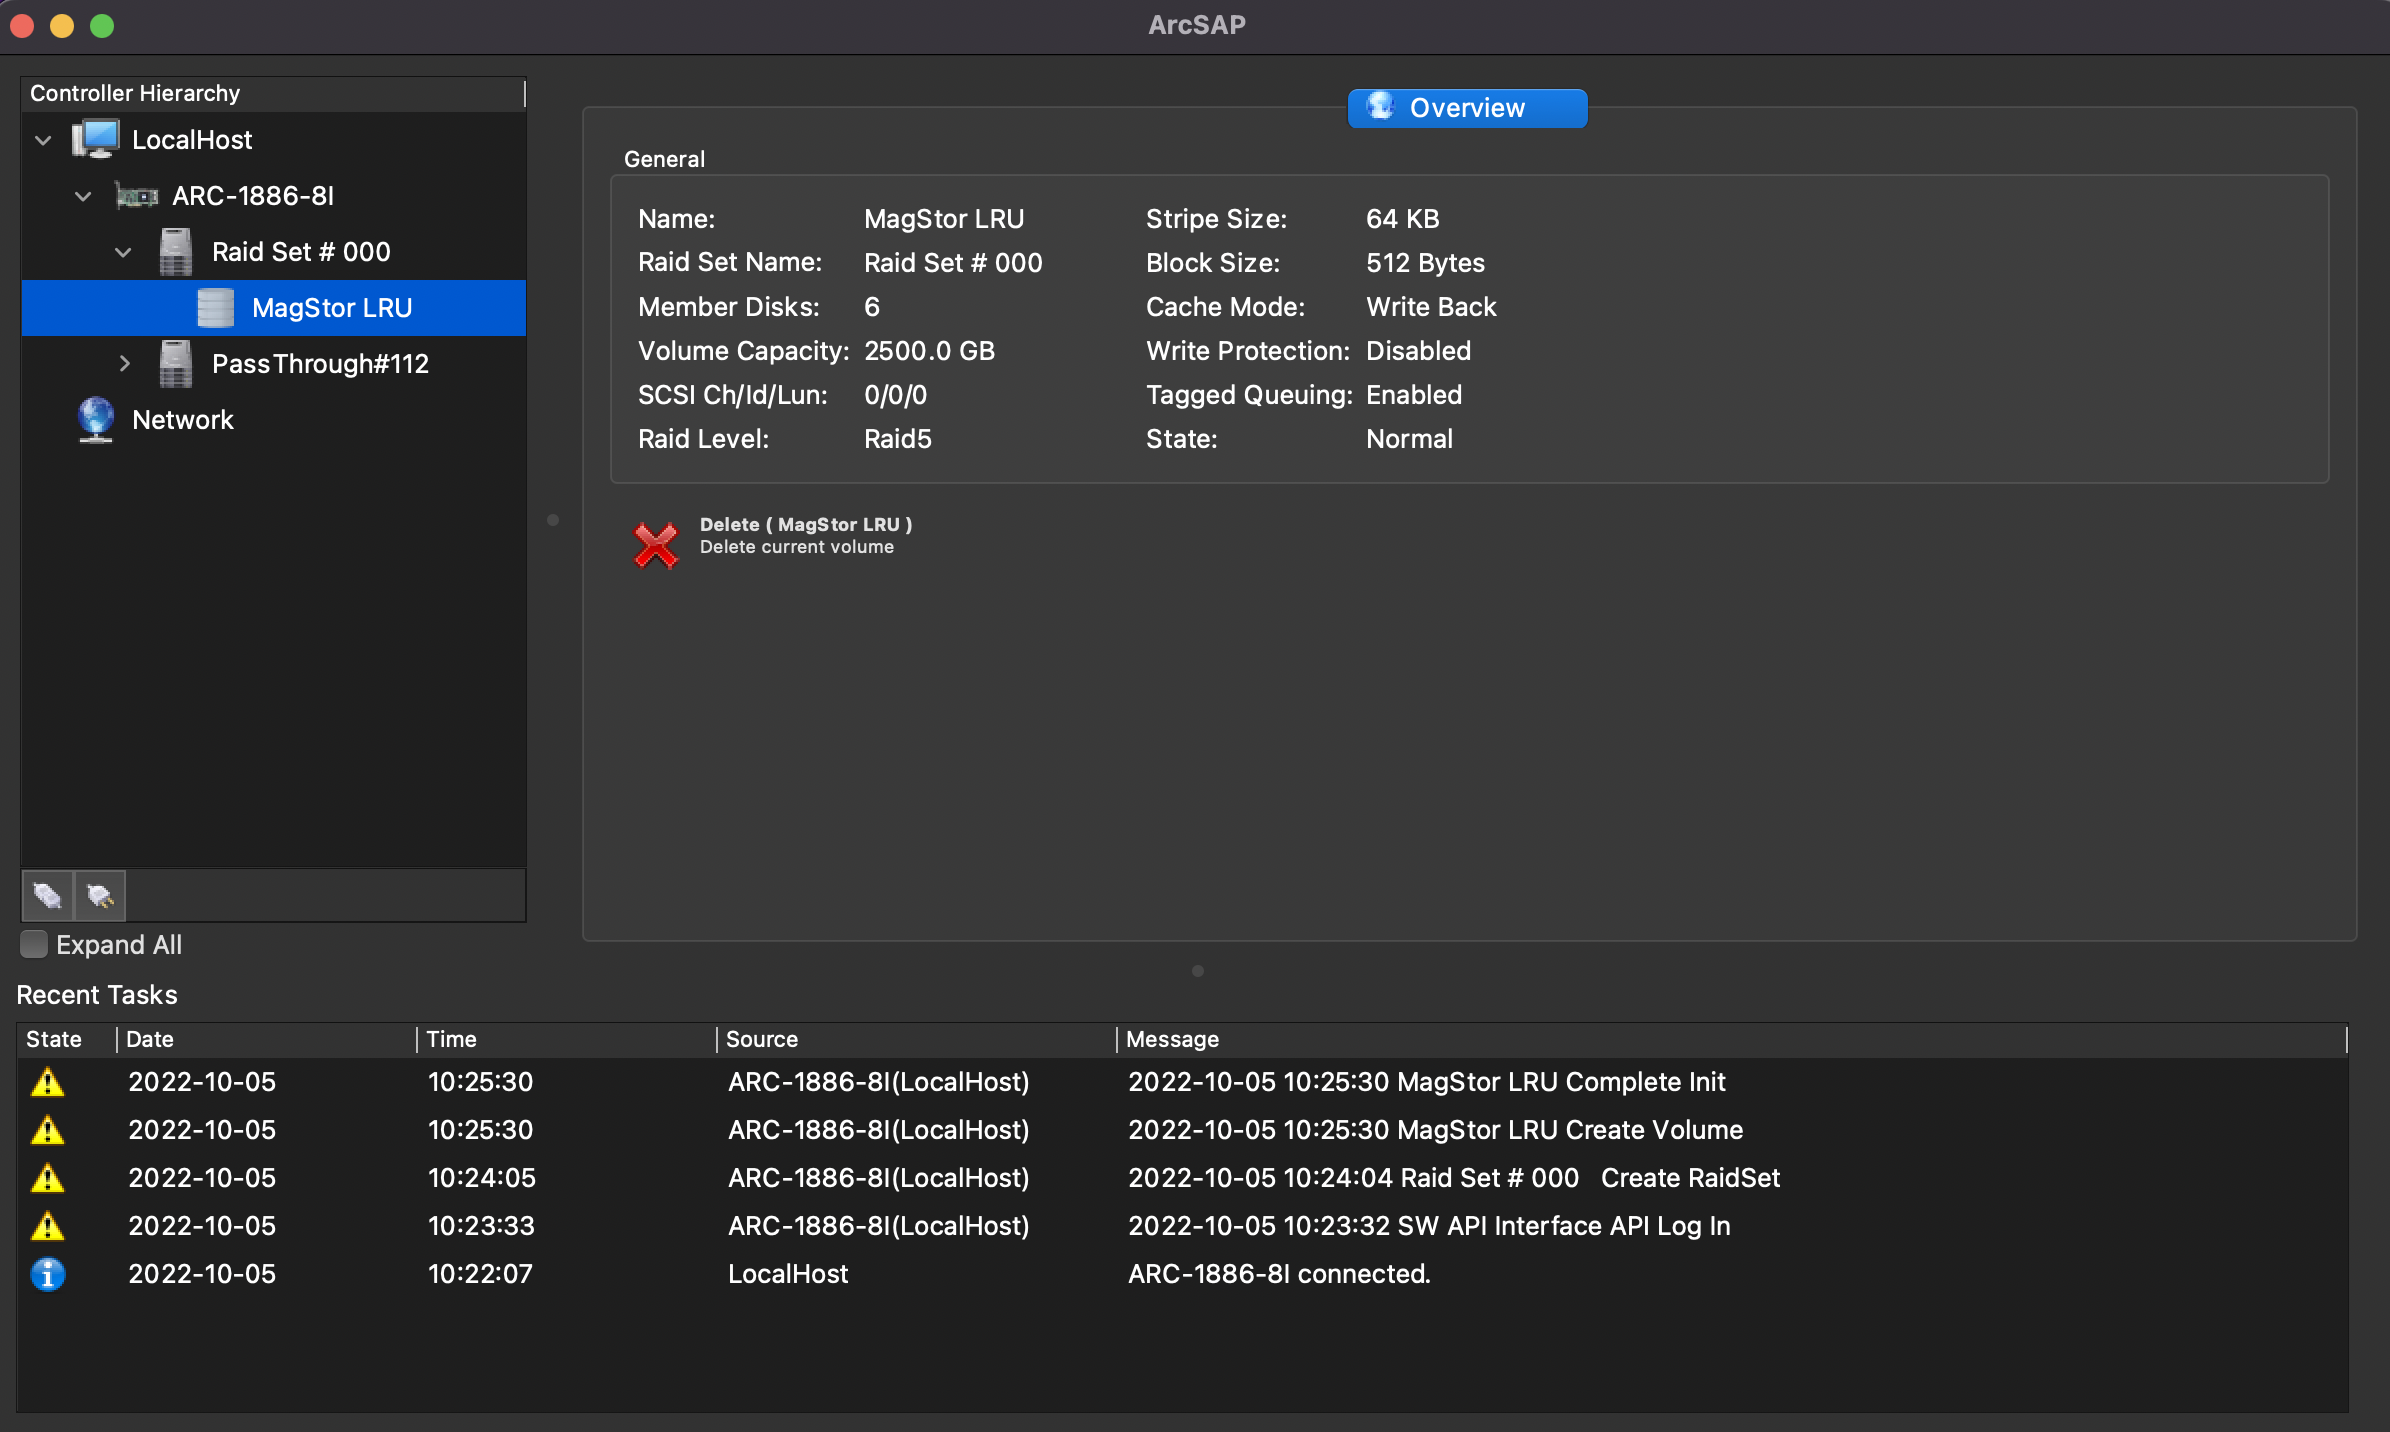Screen dimensions: 2390x1432
Task: Collapse the ARC-1886-8I controller node
Action: coord(83,196)
